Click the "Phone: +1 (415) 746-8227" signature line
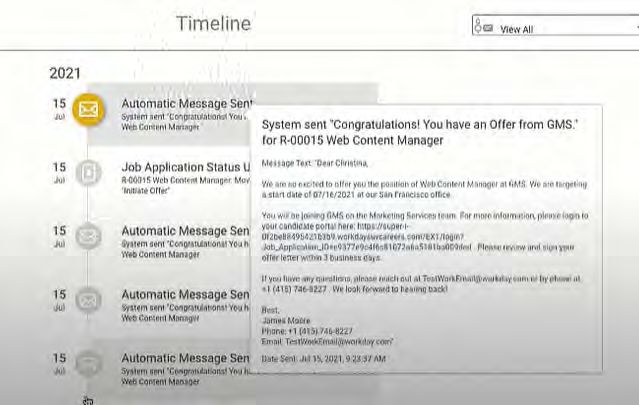 307,331
